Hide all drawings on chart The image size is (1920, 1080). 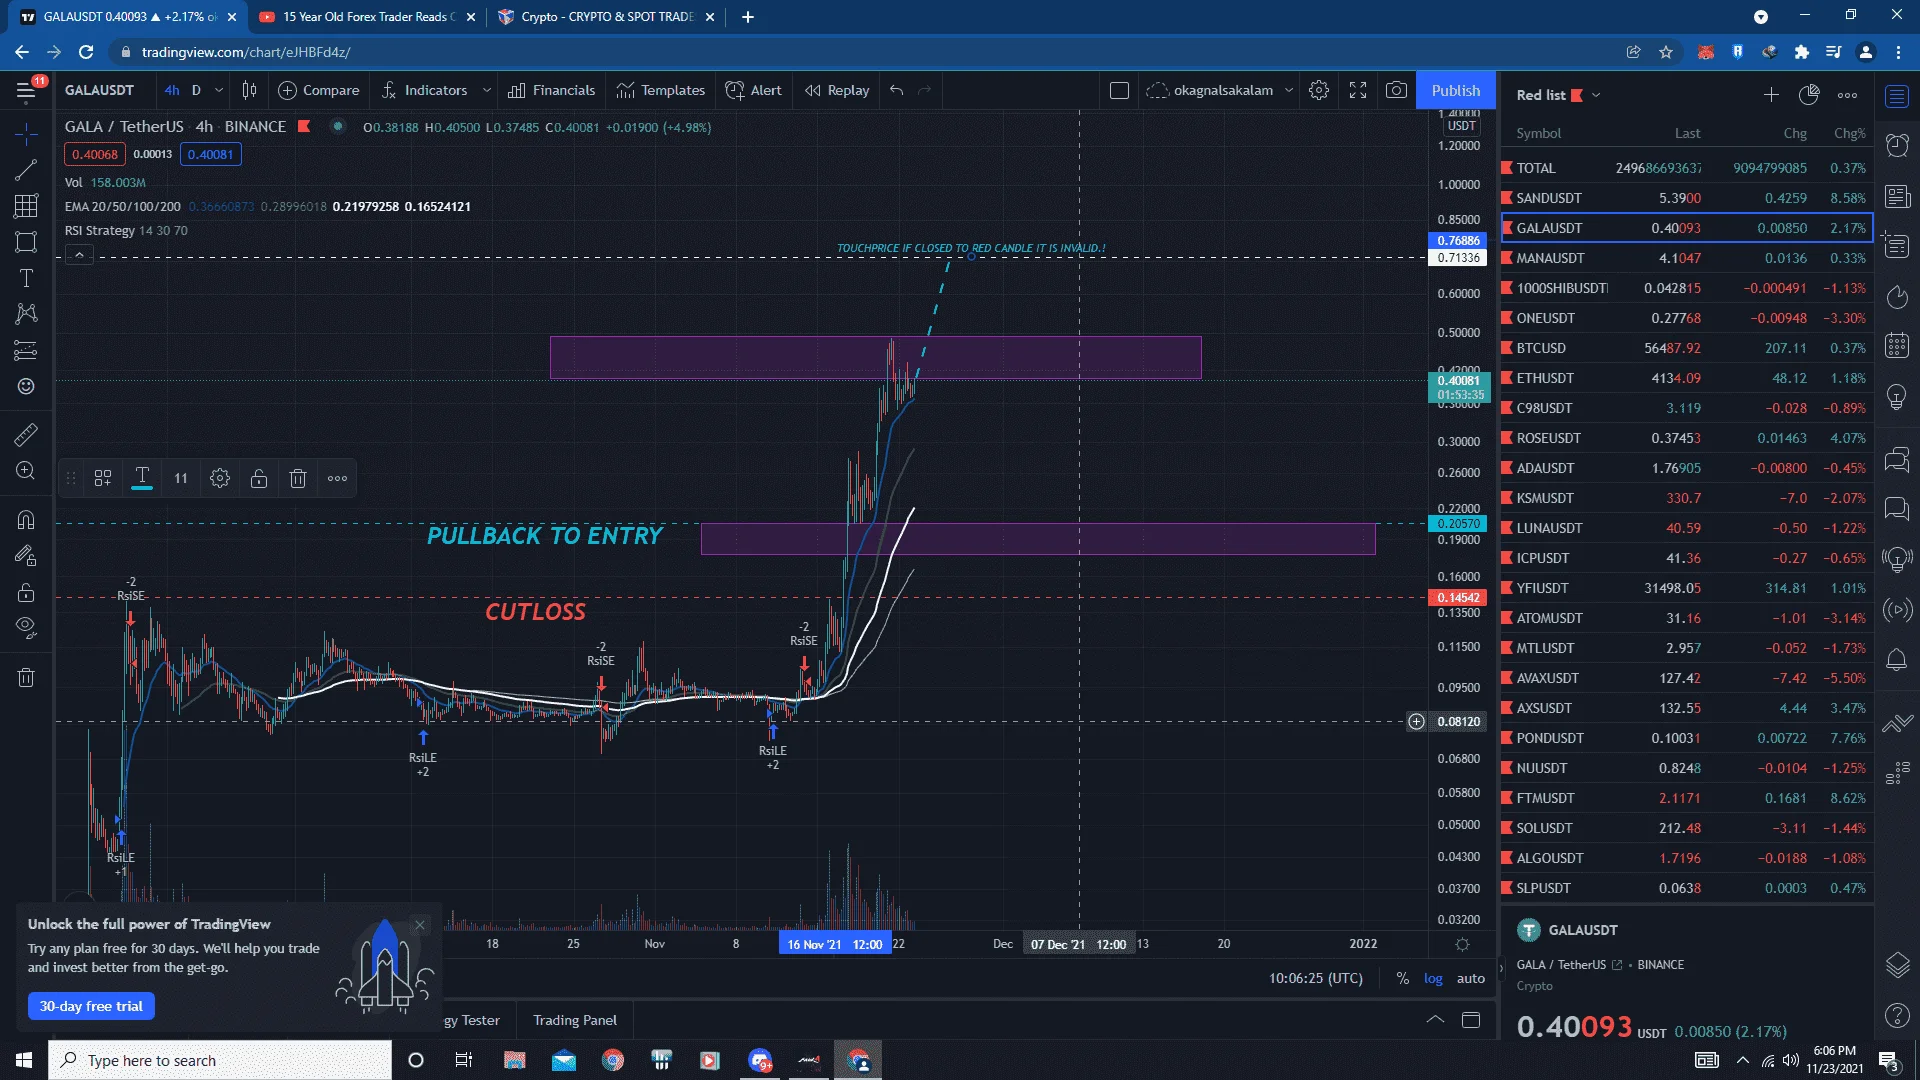(26, 627)
